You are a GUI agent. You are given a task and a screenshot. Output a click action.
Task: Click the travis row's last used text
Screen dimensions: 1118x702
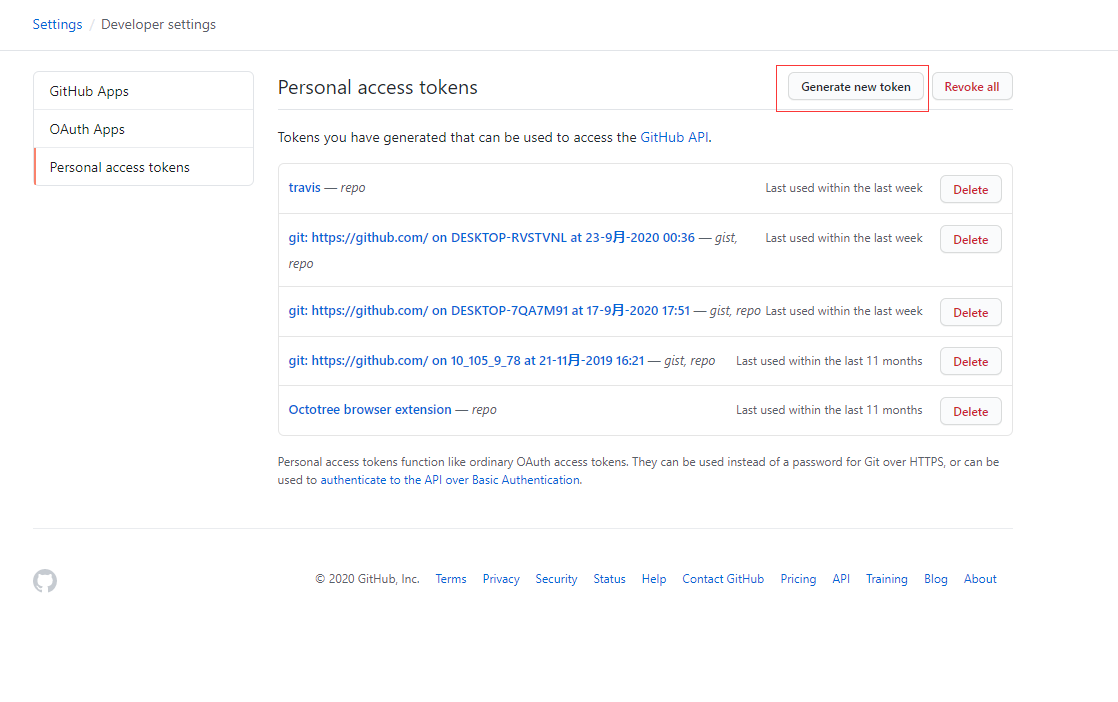click(x=844, y=188)
